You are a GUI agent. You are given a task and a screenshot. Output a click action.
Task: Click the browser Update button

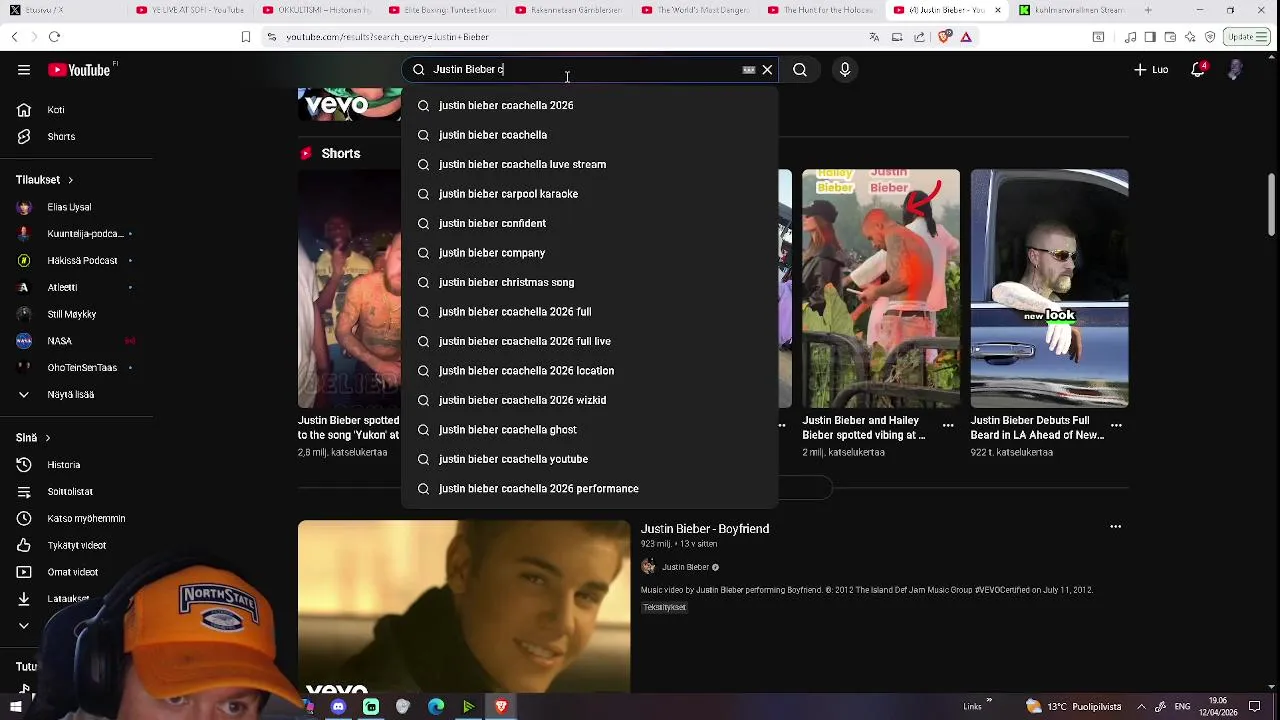tap(1247, 37)
